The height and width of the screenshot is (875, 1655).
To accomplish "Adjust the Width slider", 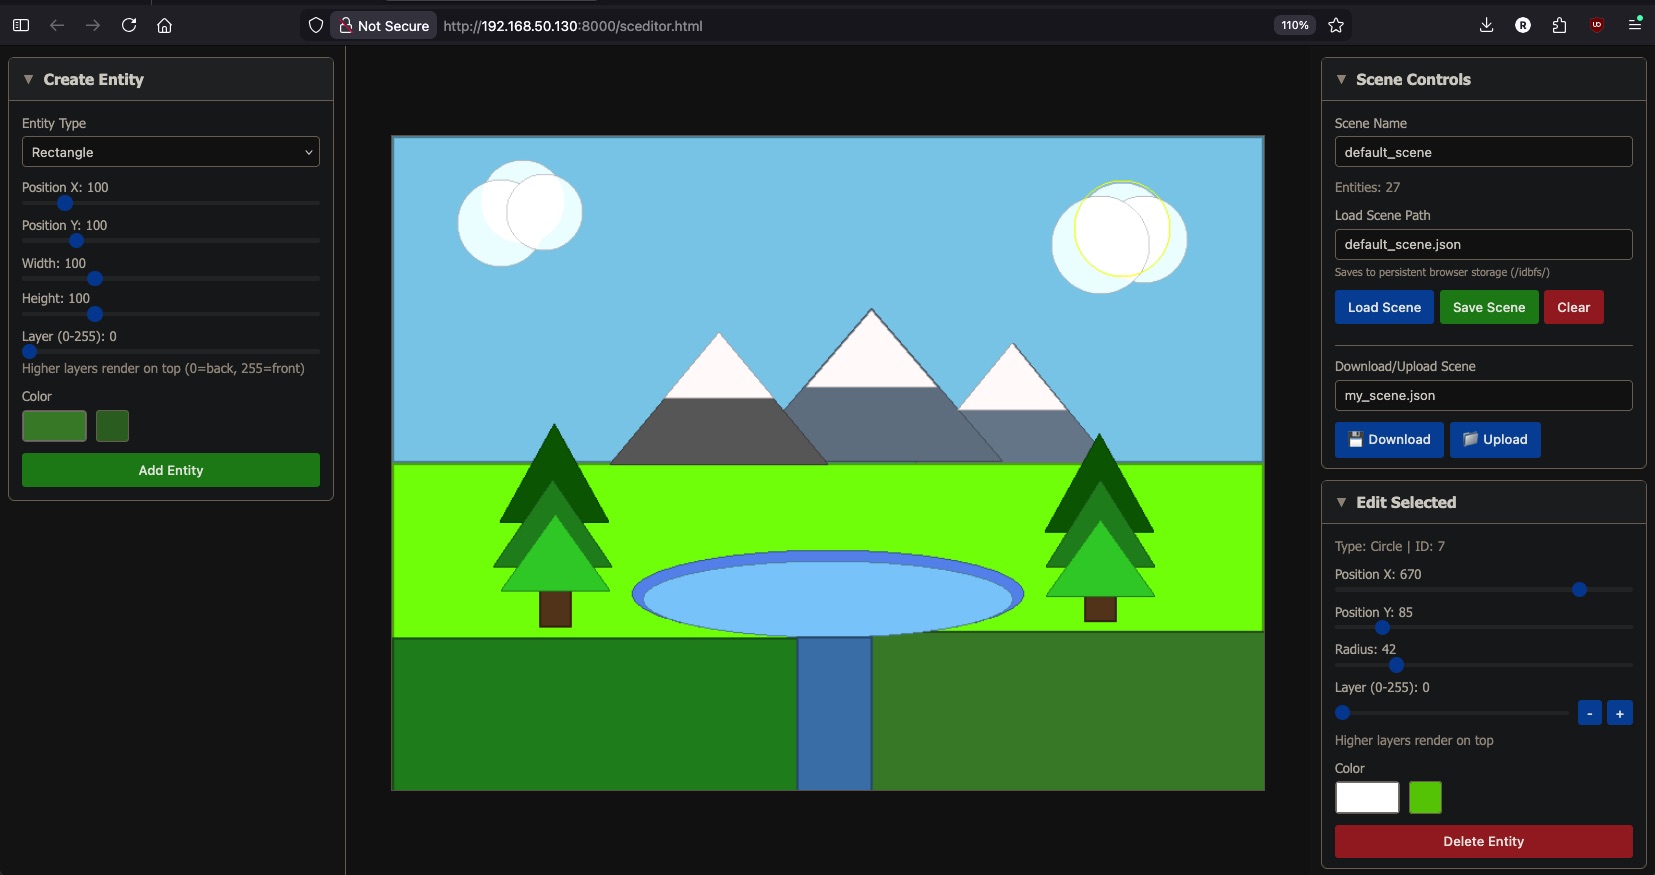I will [171, 279].
